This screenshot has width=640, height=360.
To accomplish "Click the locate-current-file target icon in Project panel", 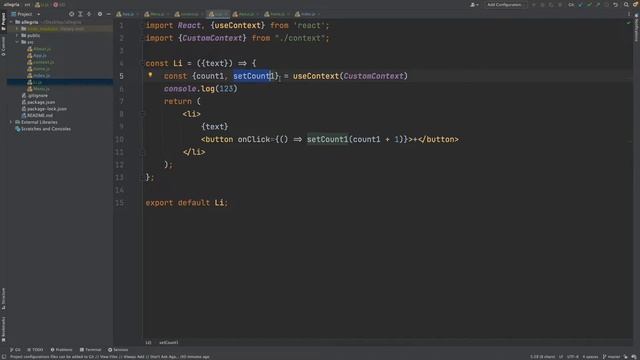I will (71, 14).
